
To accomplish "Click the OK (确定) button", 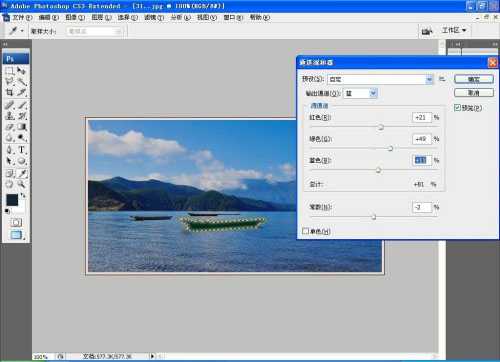I will (474, 79).
